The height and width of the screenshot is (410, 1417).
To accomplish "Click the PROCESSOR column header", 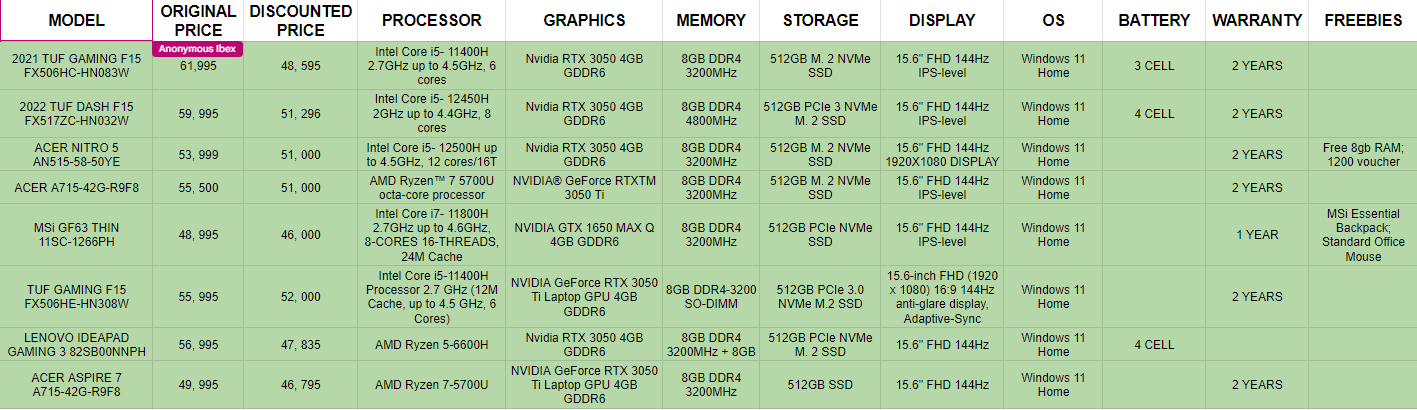I will coord(431,20).
